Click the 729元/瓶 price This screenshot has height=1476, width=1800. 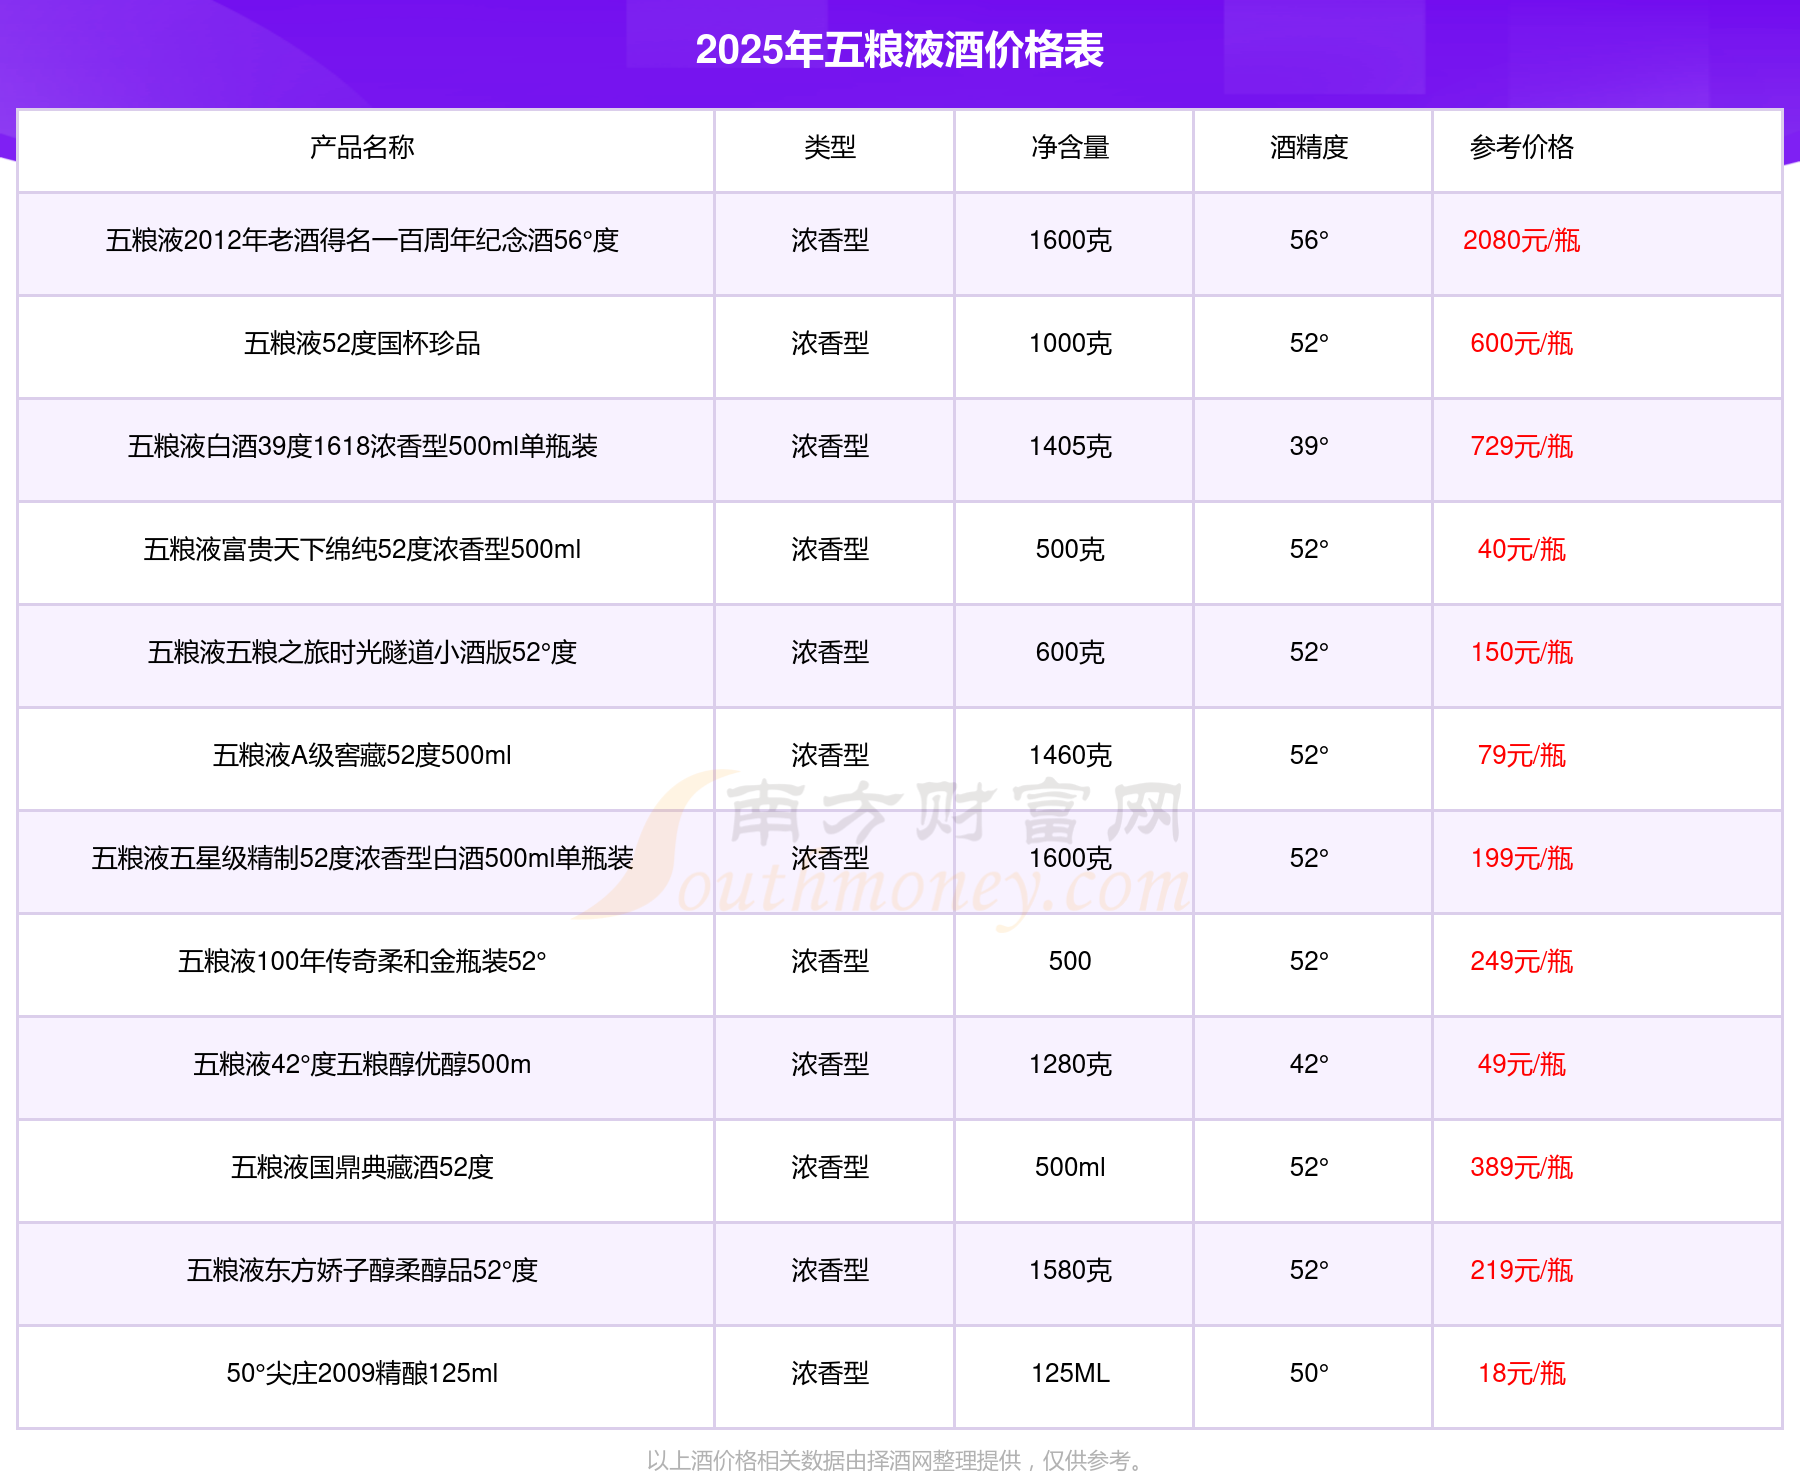(1521, 447)
